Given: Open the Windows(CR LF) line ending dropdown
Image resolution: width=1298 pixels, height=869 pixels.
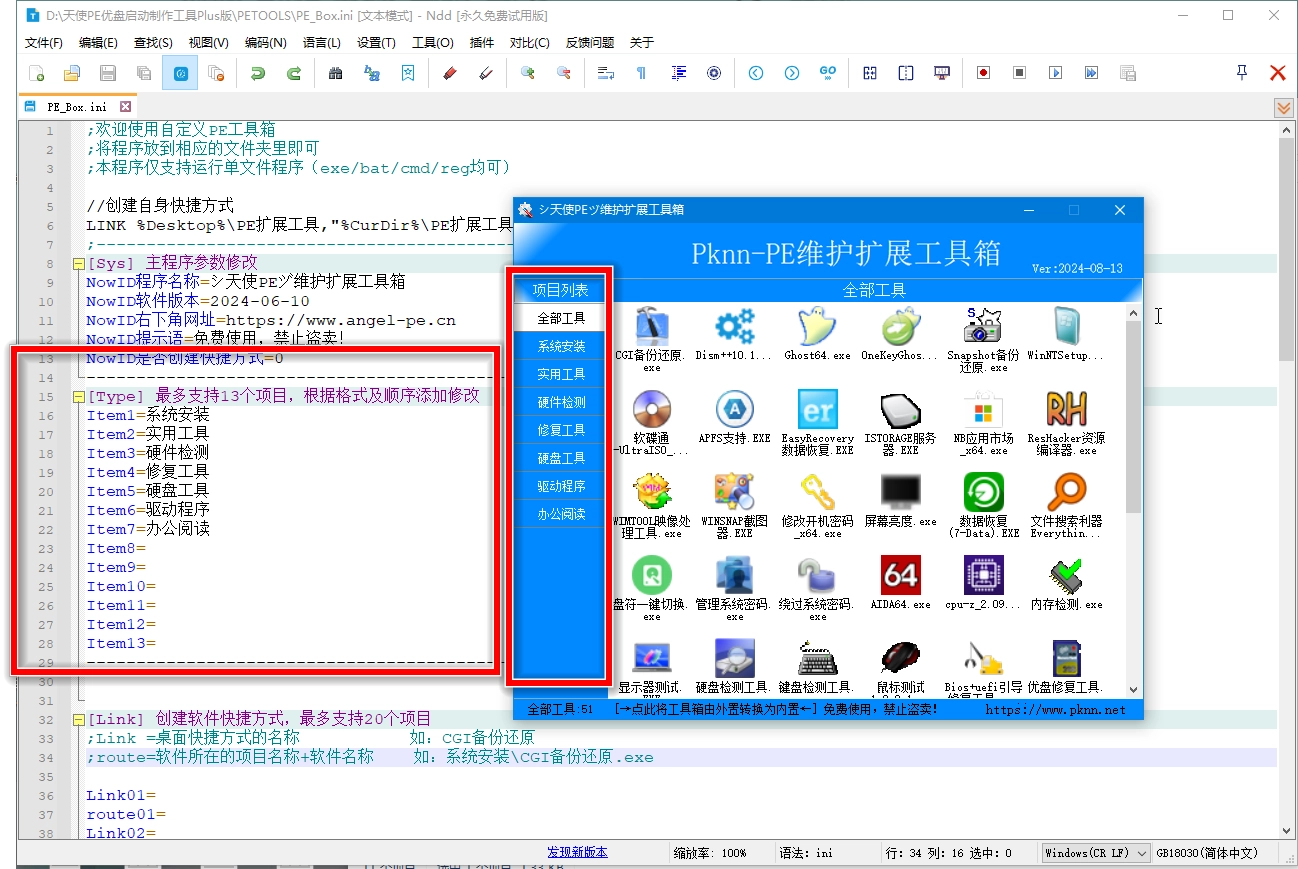Looking at the screenshot, I should click(x=1095, y=853).
